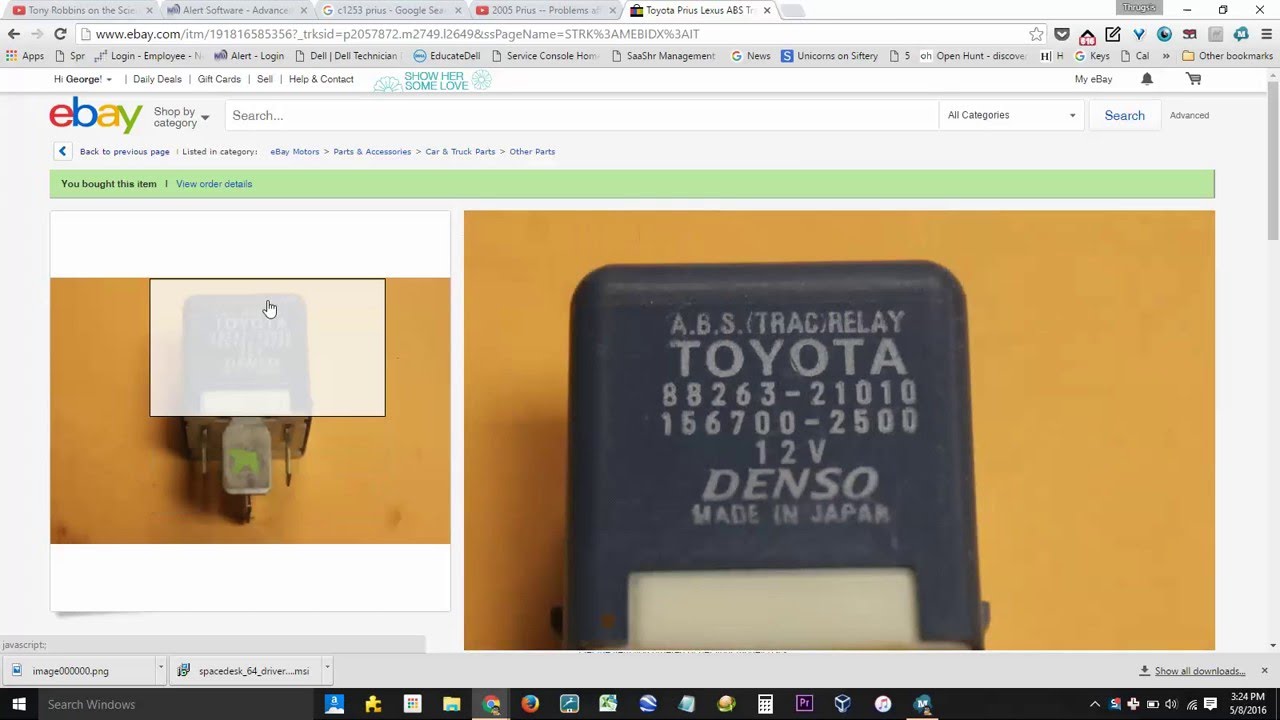Click the eBay Motors breadcrumb
The height and width of the screenshot is (720, 1280).
pyautogui.click(x=295, y=152)
